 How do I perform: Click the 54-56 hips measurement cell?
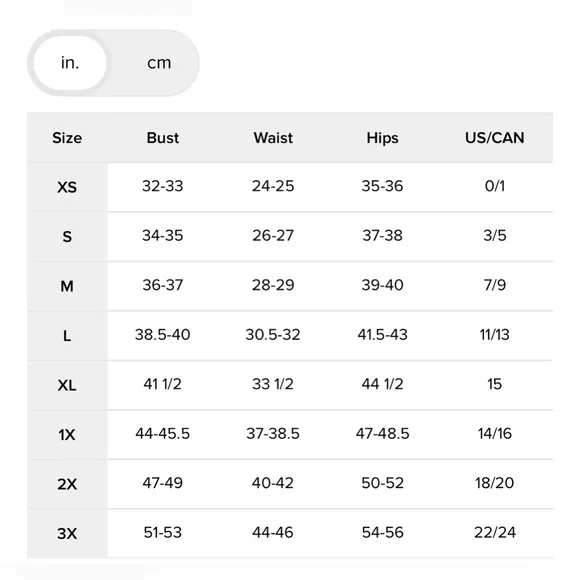coord(382,533)
